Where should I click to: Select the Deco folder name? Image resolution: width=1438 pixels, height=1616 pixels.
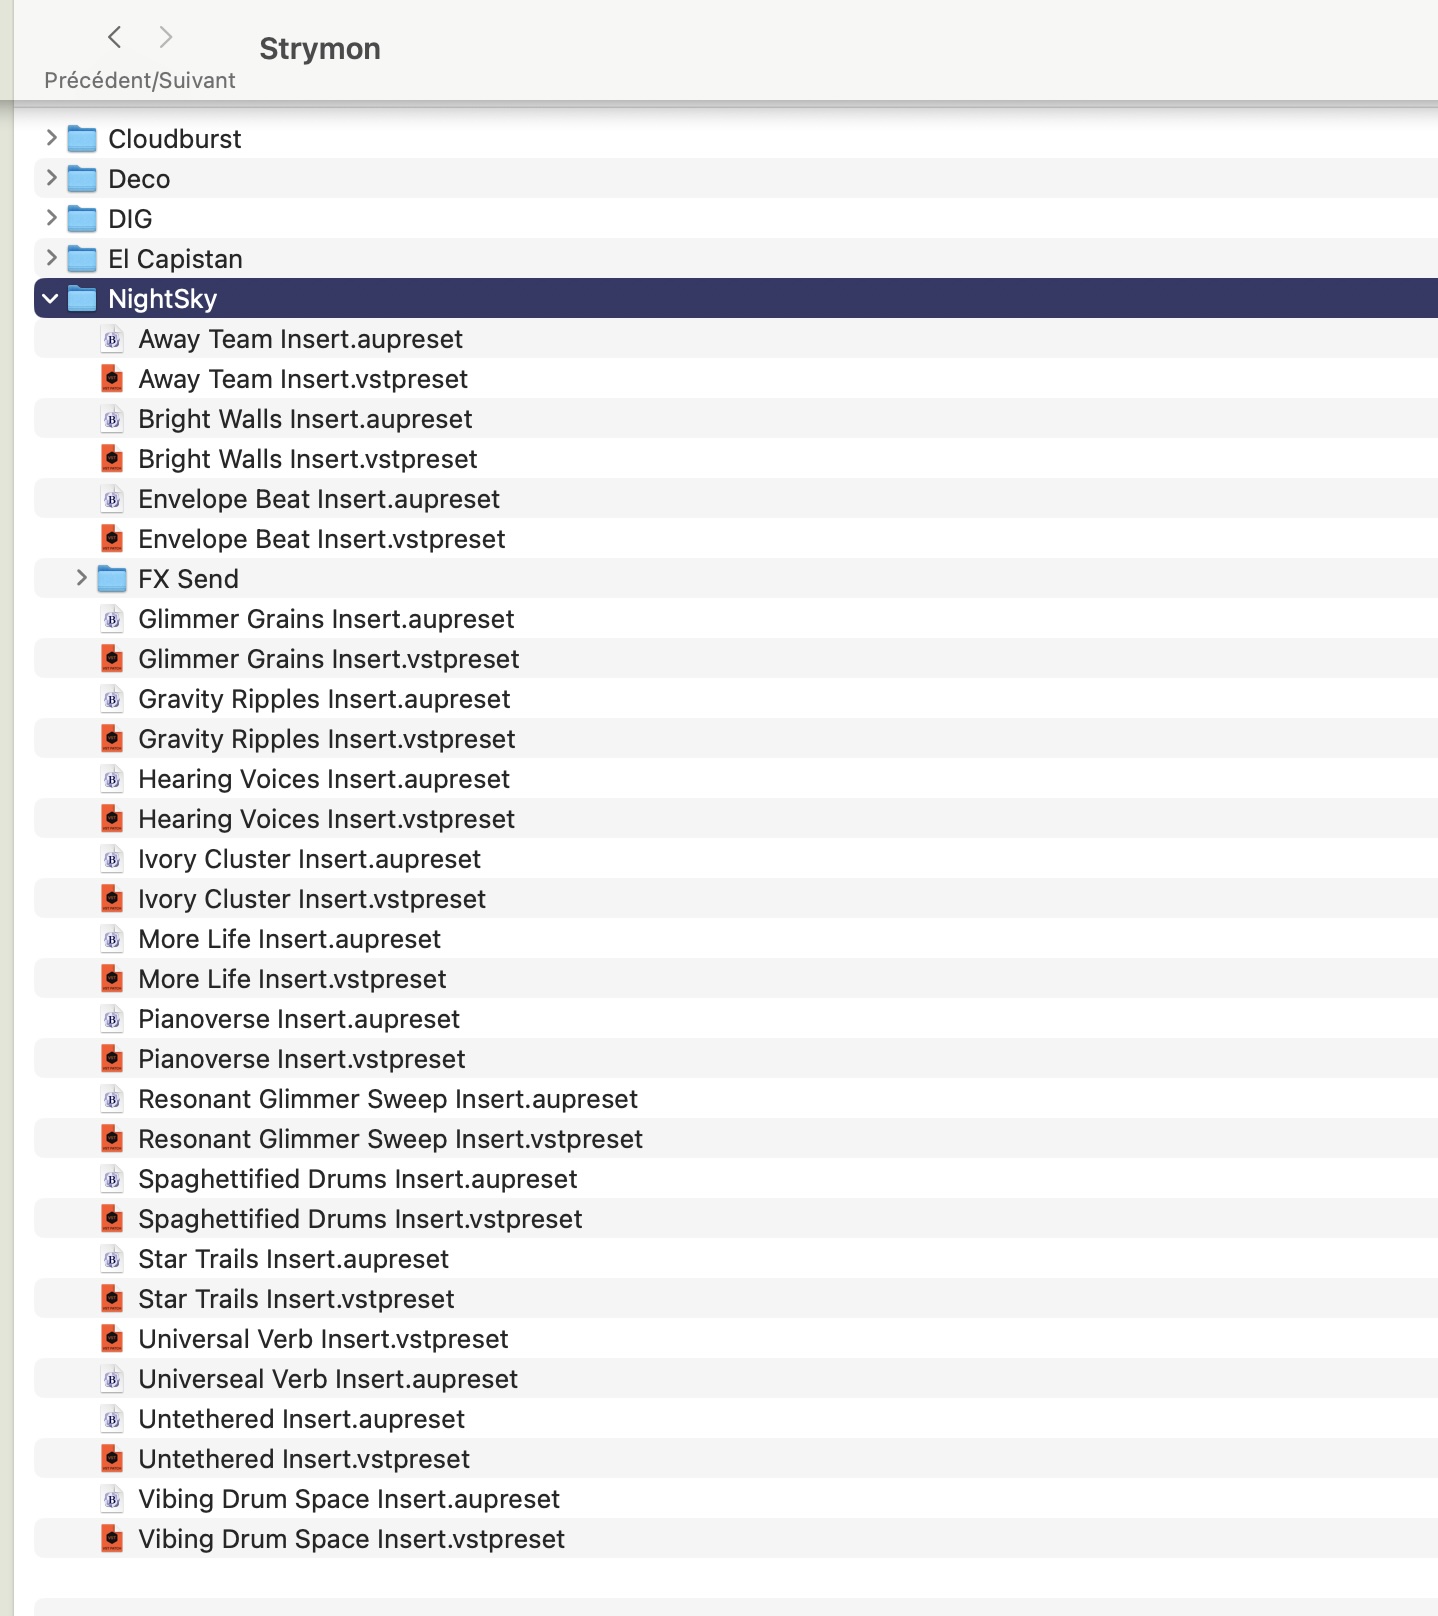click(139, 179)
